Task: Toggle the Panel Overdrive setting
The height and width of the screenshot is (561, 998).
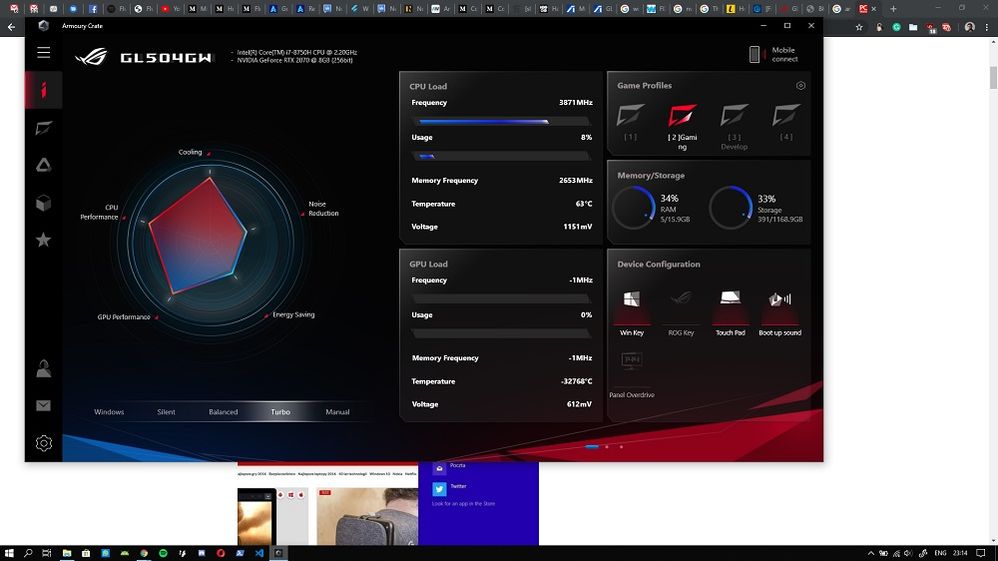Action: tap(631, 361)
